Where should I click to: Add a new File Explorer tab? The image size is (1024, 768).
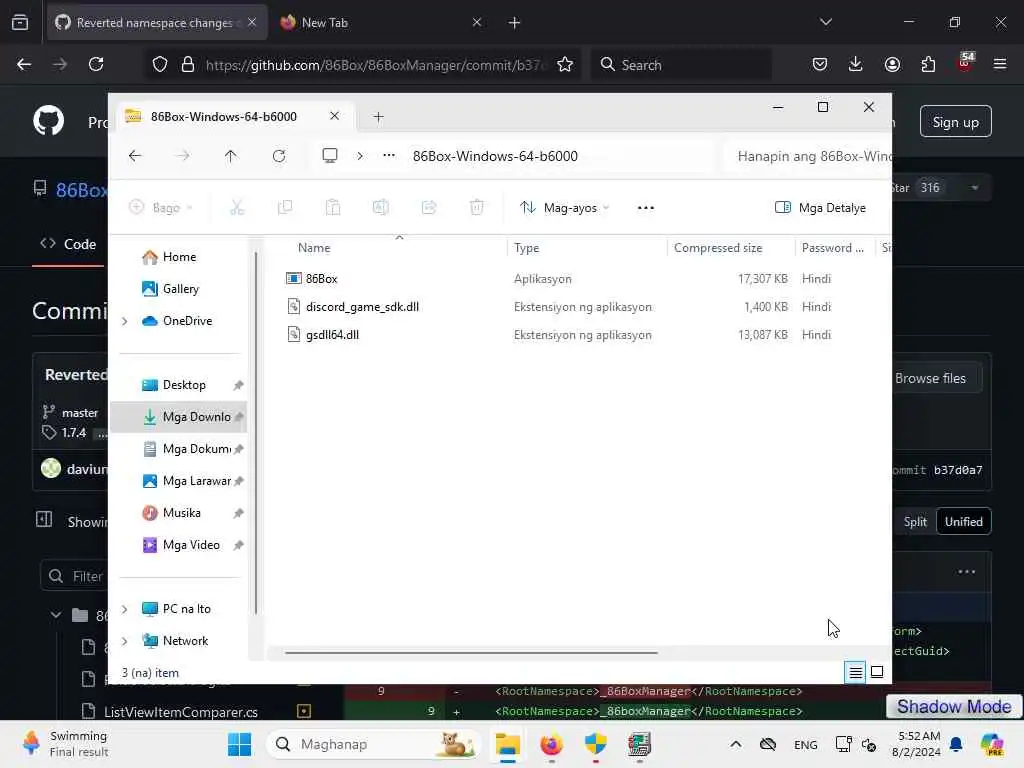click(x=378, y=117)
